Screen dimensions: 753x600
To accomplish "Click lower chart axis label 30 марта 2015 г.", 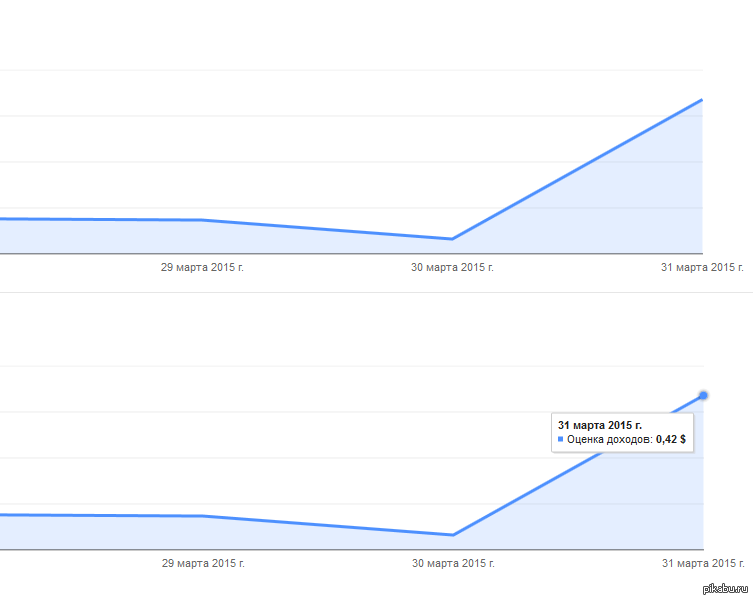I will click(453, 563).
